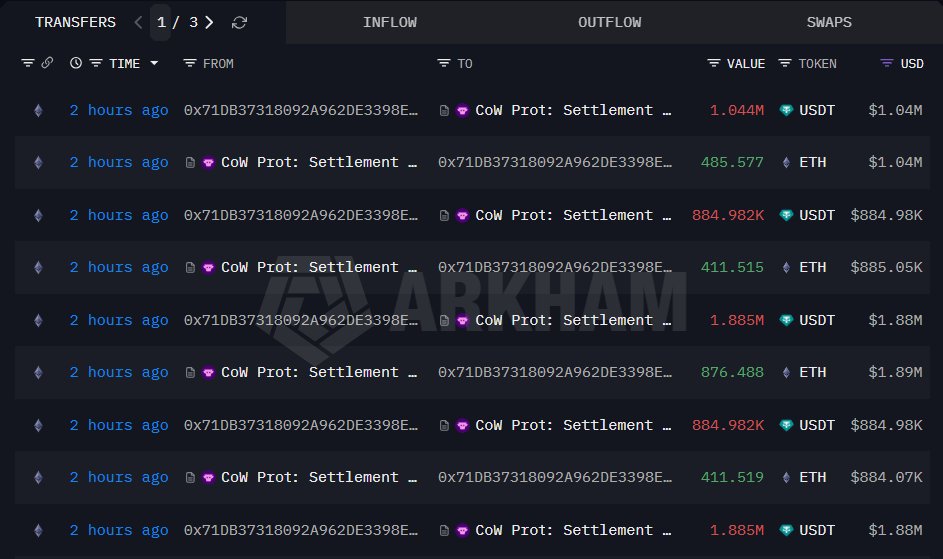This screenshot has width=943, height=559.
Task: Expand the TIME sort dropdown arrow
Action: click(154, 63)
